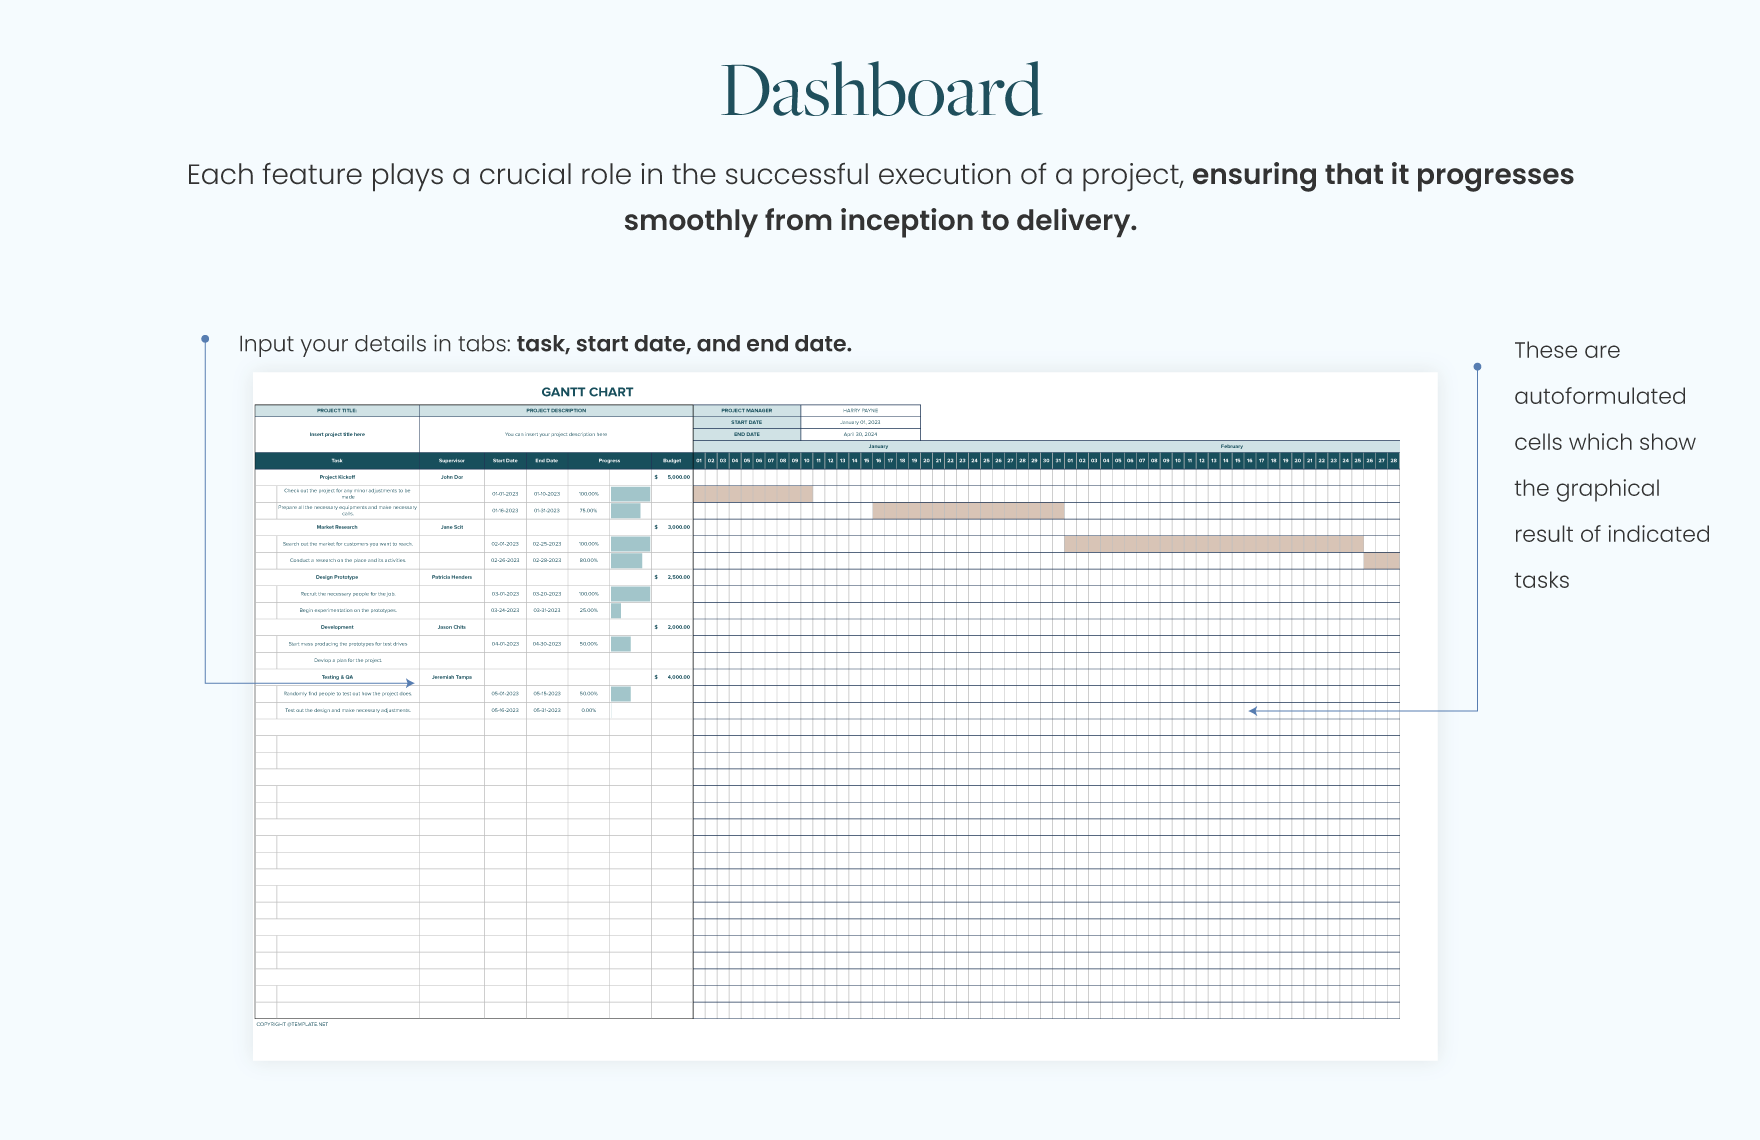The image size is (1760, 1140).
Task: Click the Start Date 04-01-2023 cell
Action: point(505,644)
